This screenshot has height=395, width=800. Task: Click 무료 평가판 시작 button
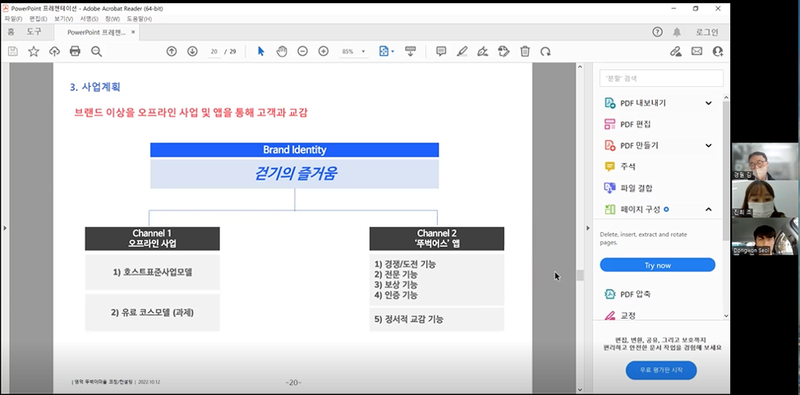point(661,370)
